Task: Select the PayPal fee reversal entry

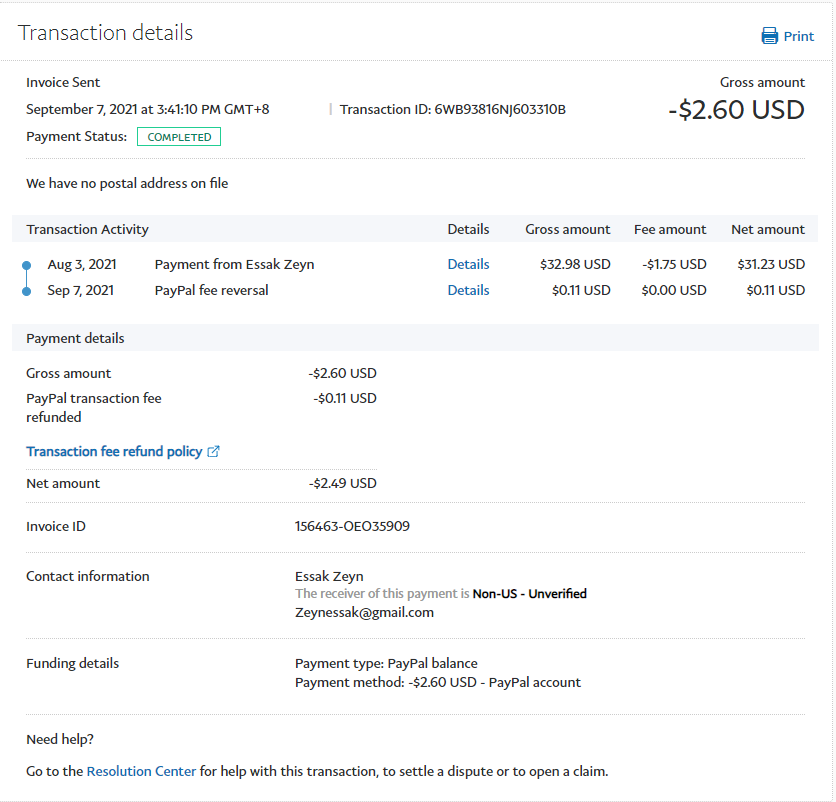Action: [x=211, y=290]
